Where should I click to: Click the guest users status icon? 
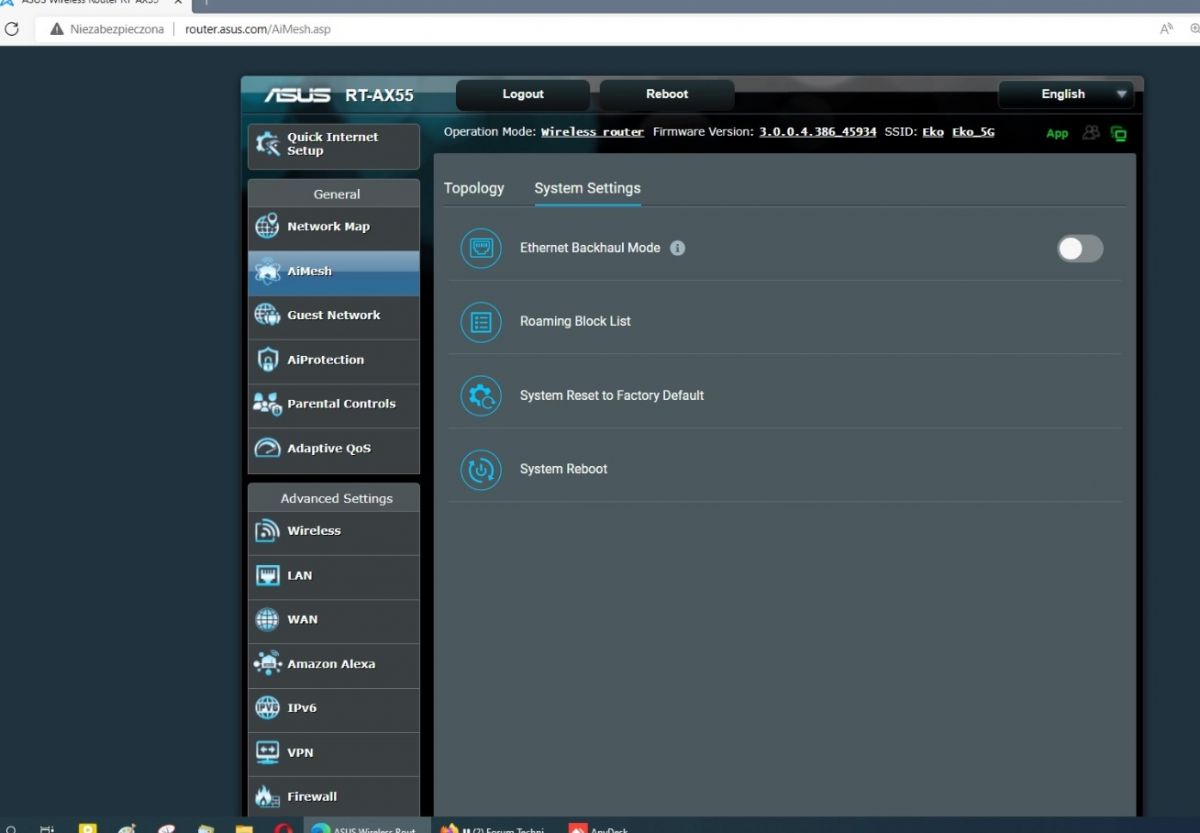[x=1091, y=132]
